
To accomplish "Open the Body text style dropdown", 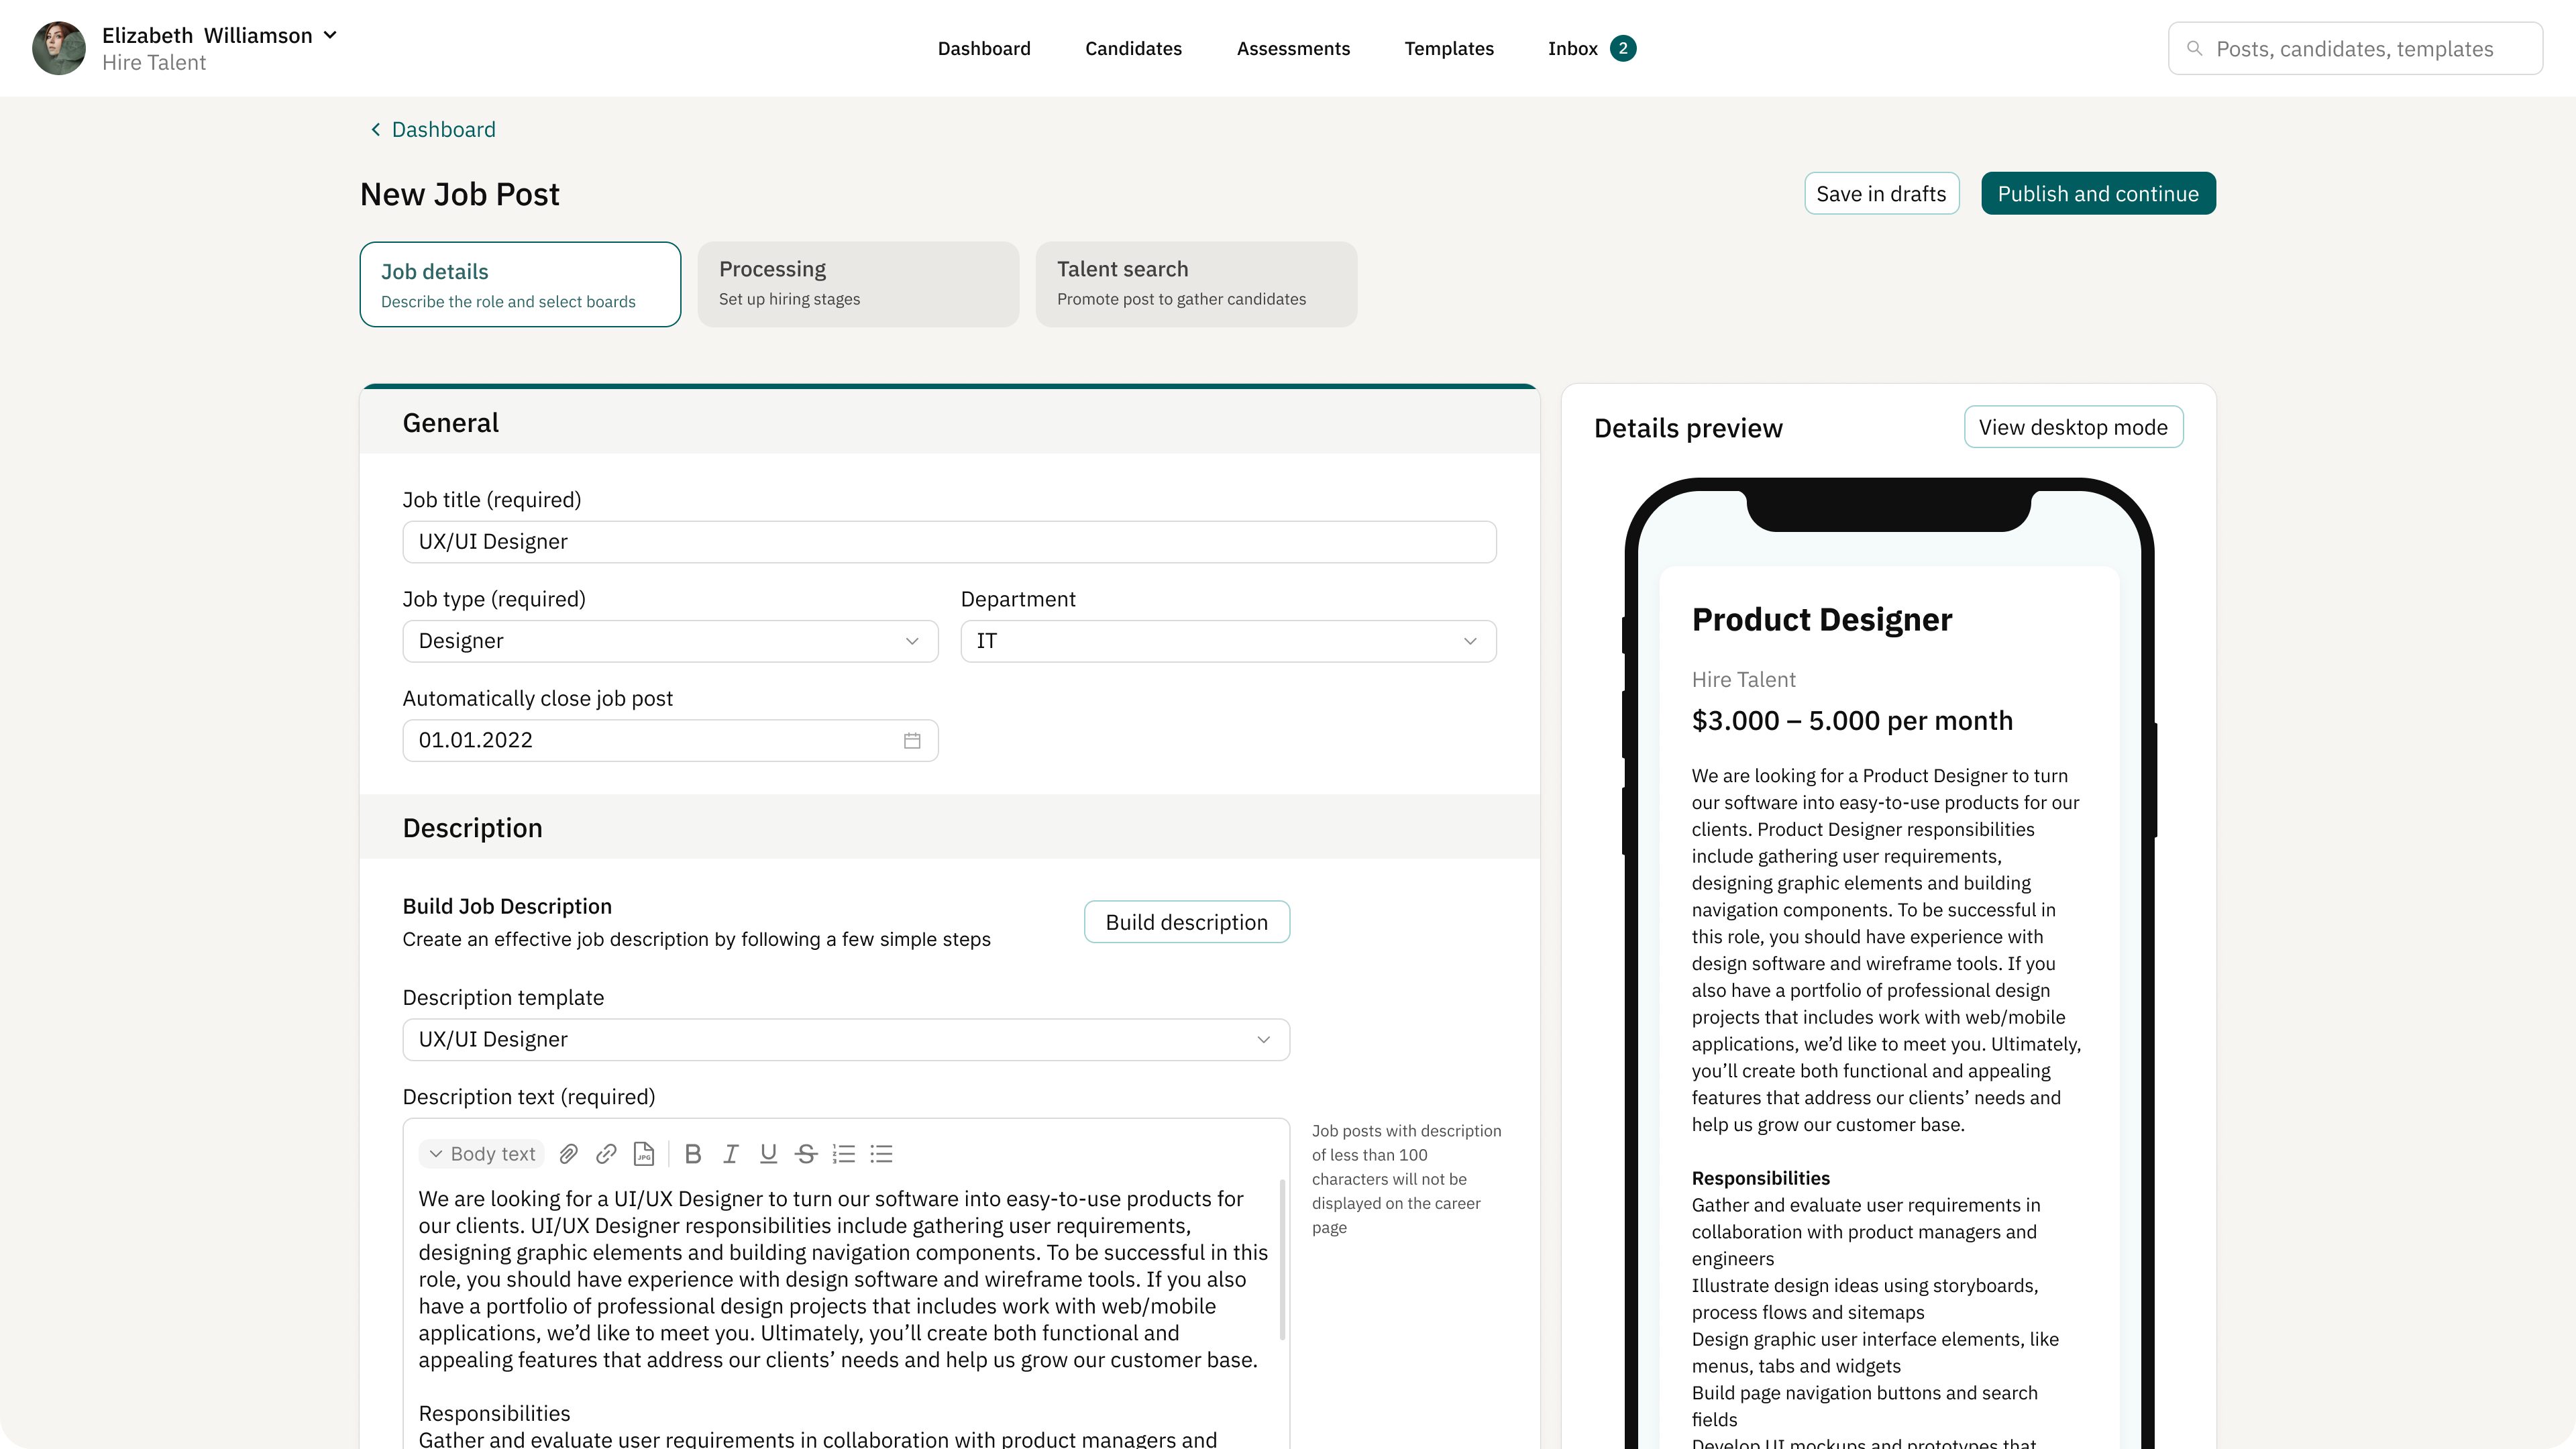I will point(482,1154).
